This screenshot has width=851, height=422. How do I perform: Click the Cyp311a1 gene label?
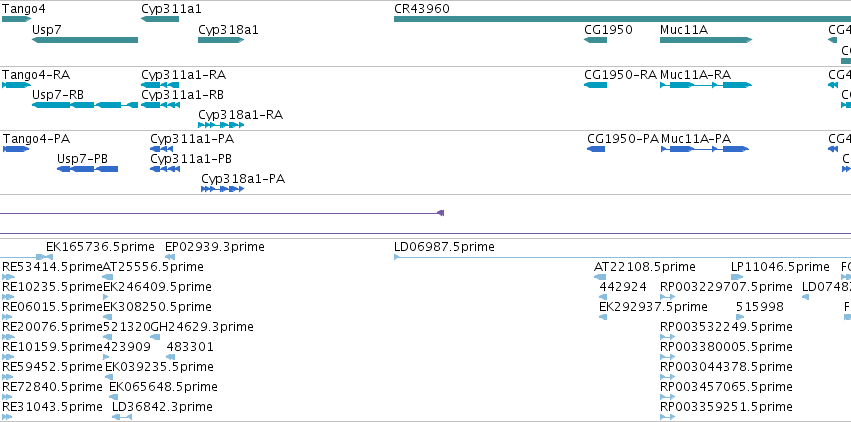click(x=171, y=8)
